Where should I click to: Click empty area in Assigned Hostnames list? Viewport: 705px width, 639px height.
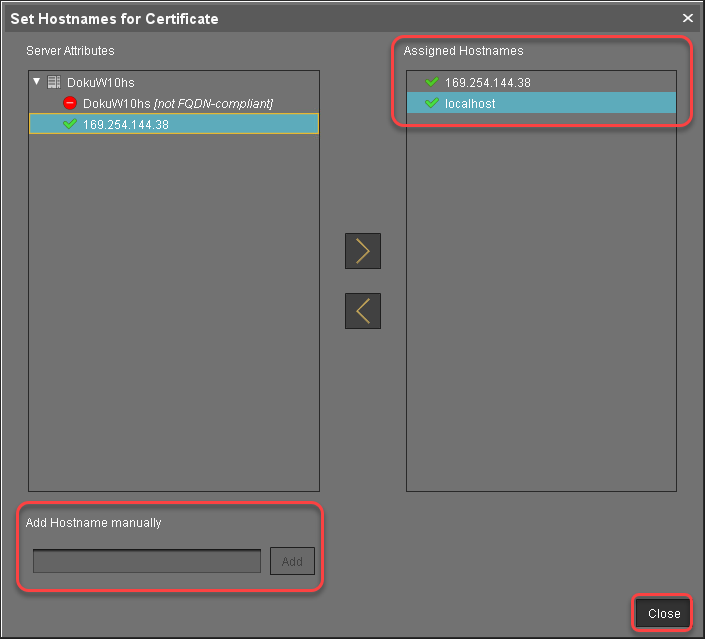tap(541, 300)
